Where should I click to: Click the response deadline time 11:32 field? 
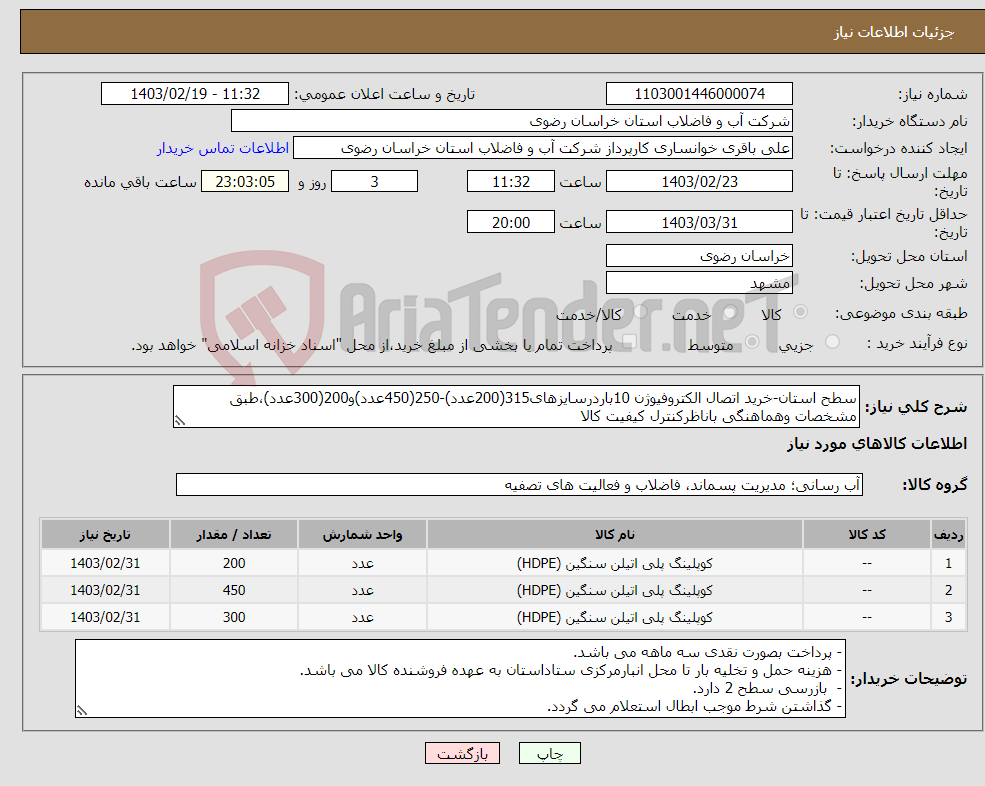point(511,182)
